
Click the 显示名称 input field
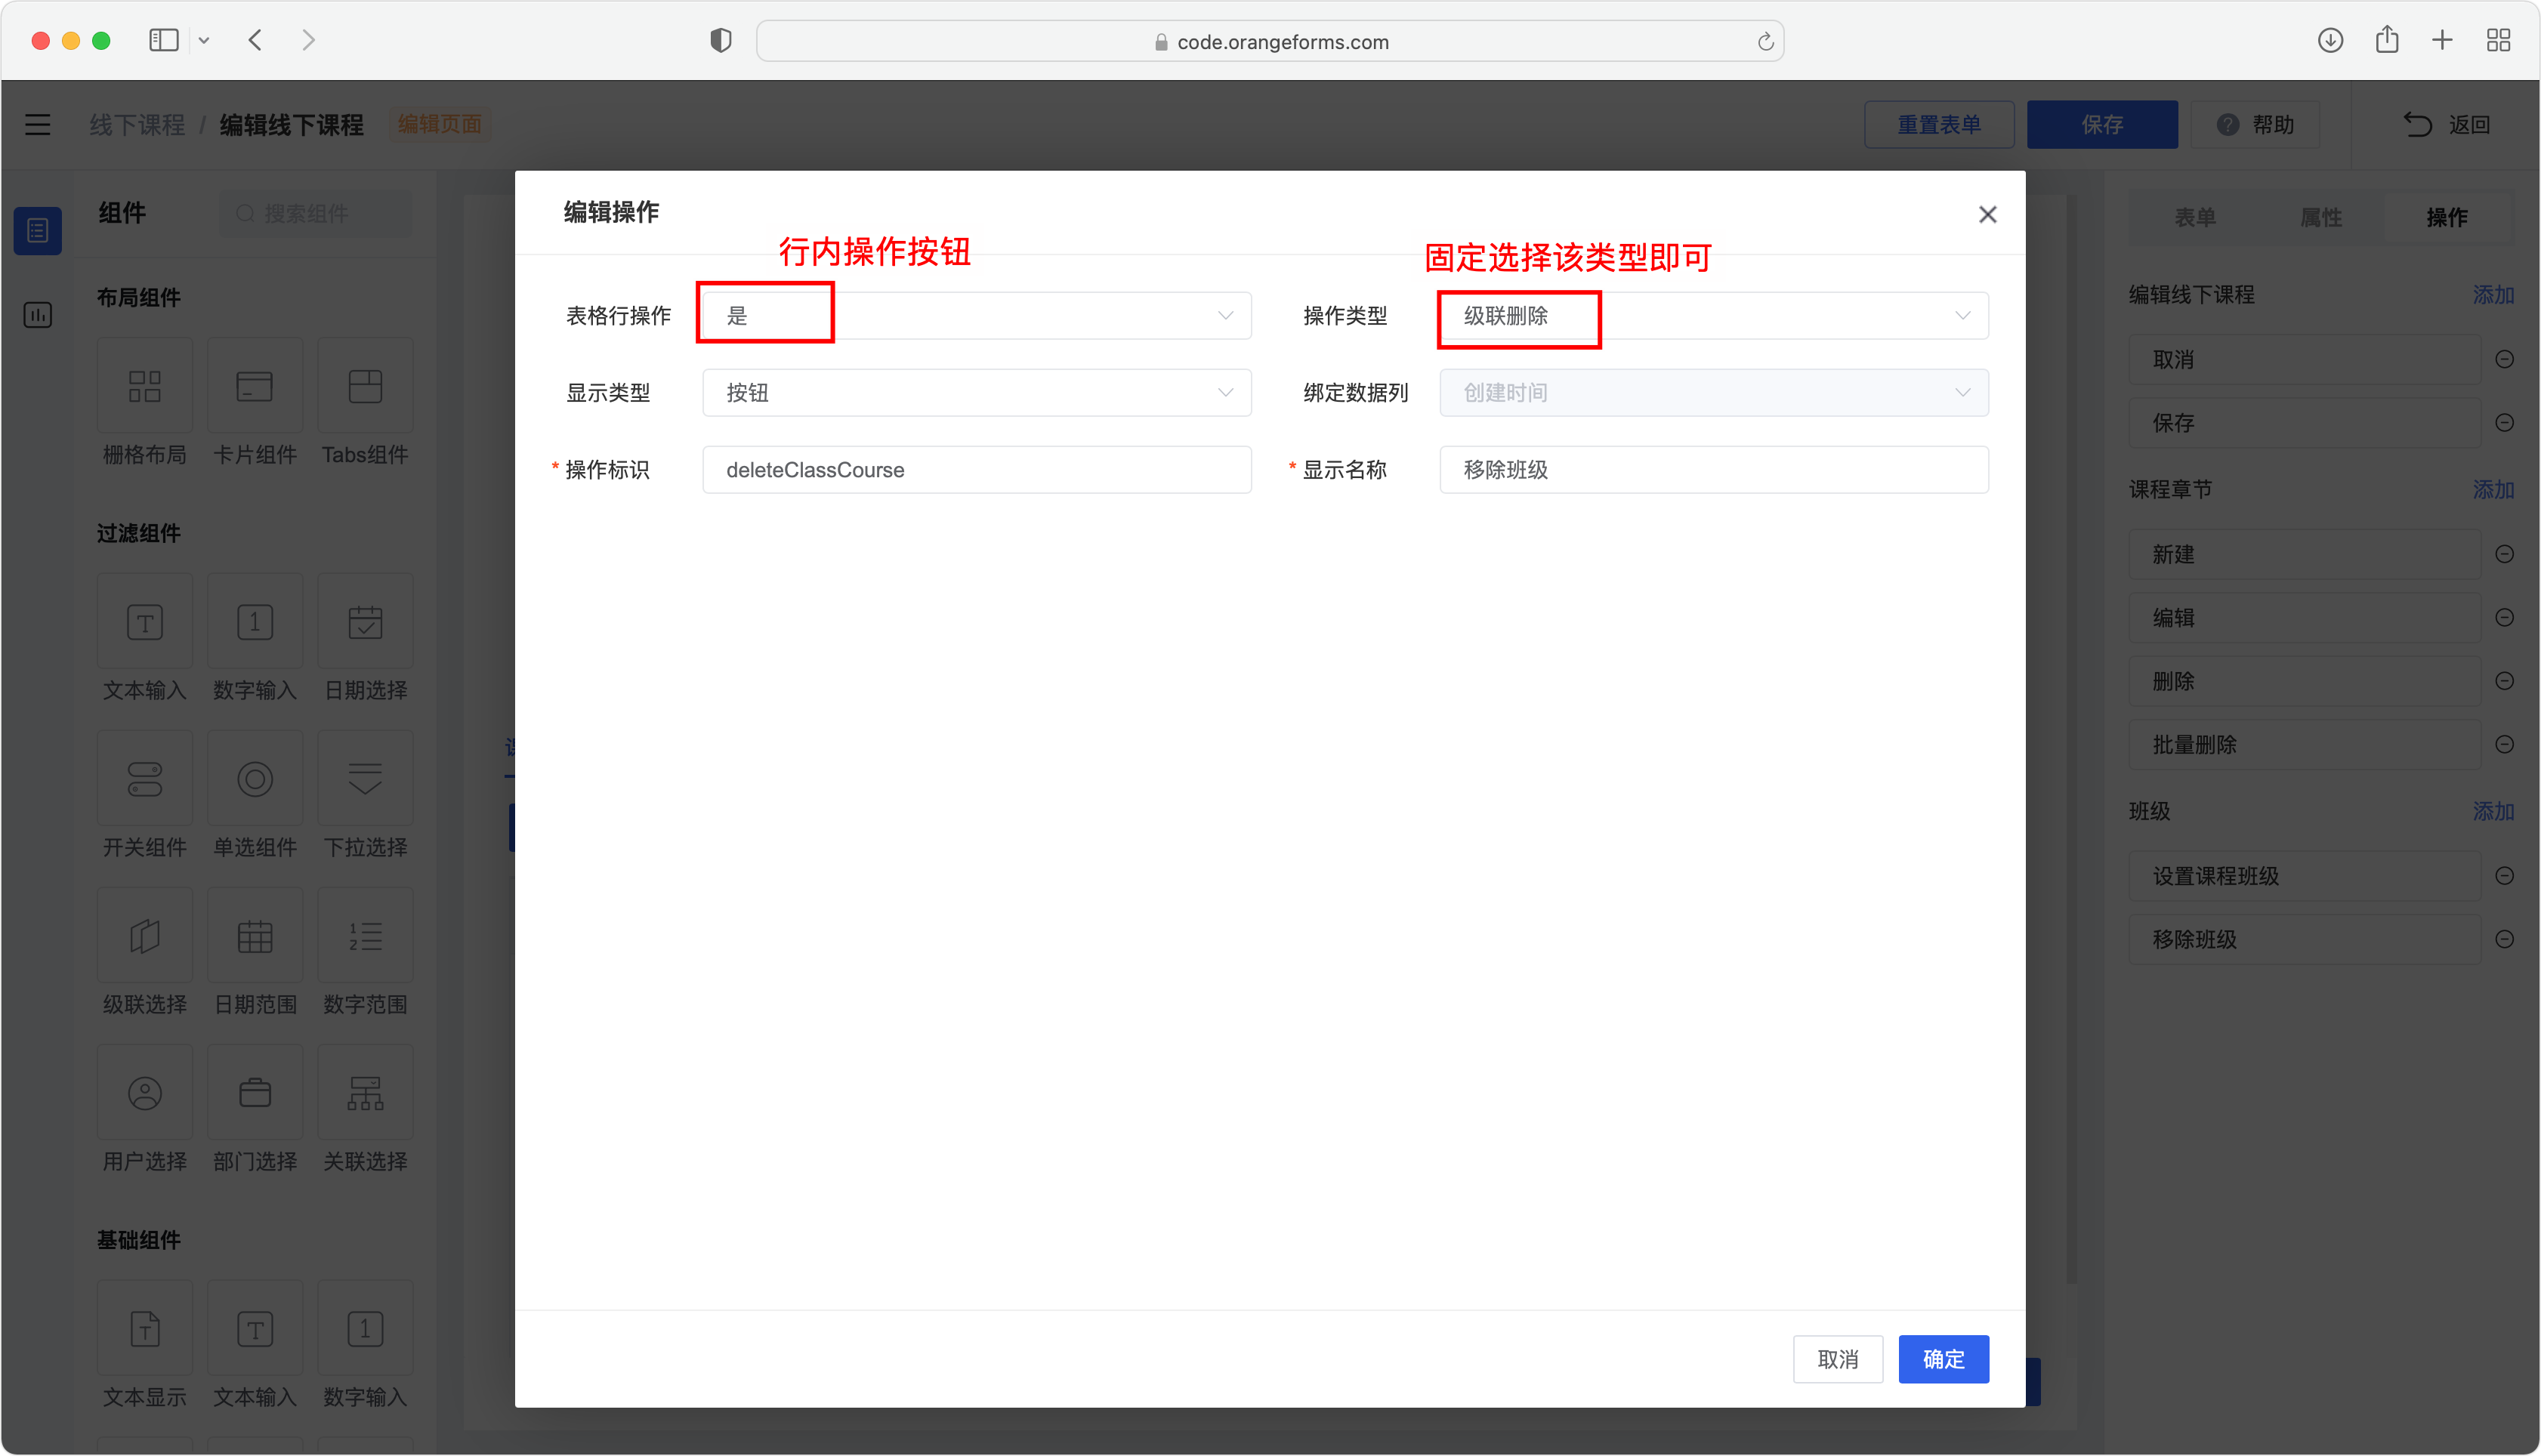tap(1713, 470)
